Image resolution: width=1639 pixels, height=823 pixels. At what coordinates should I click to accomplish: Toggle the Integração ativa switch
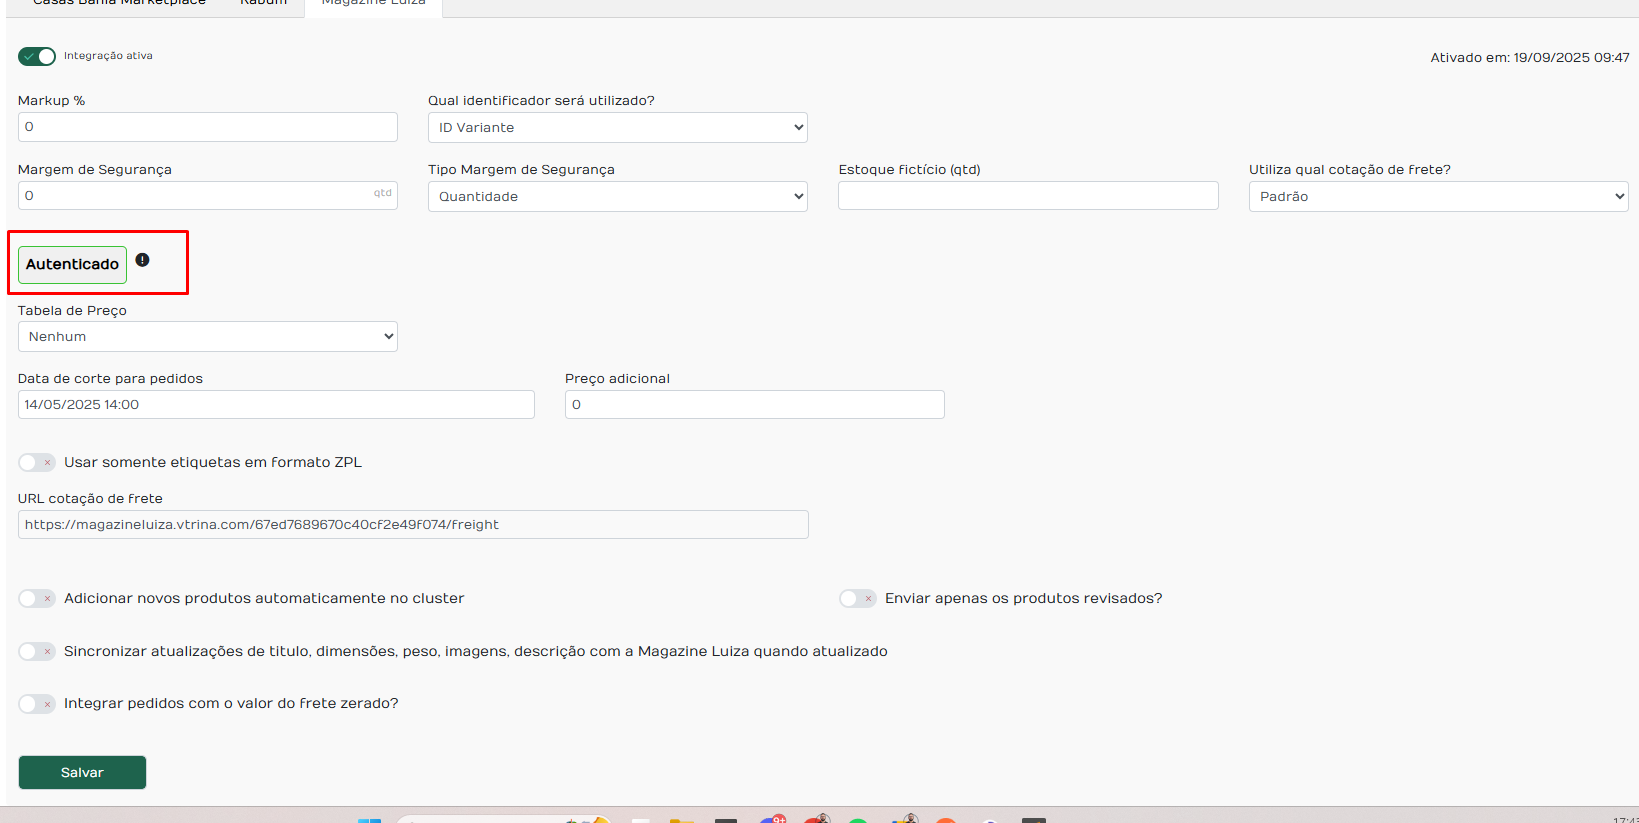[37, 56]
